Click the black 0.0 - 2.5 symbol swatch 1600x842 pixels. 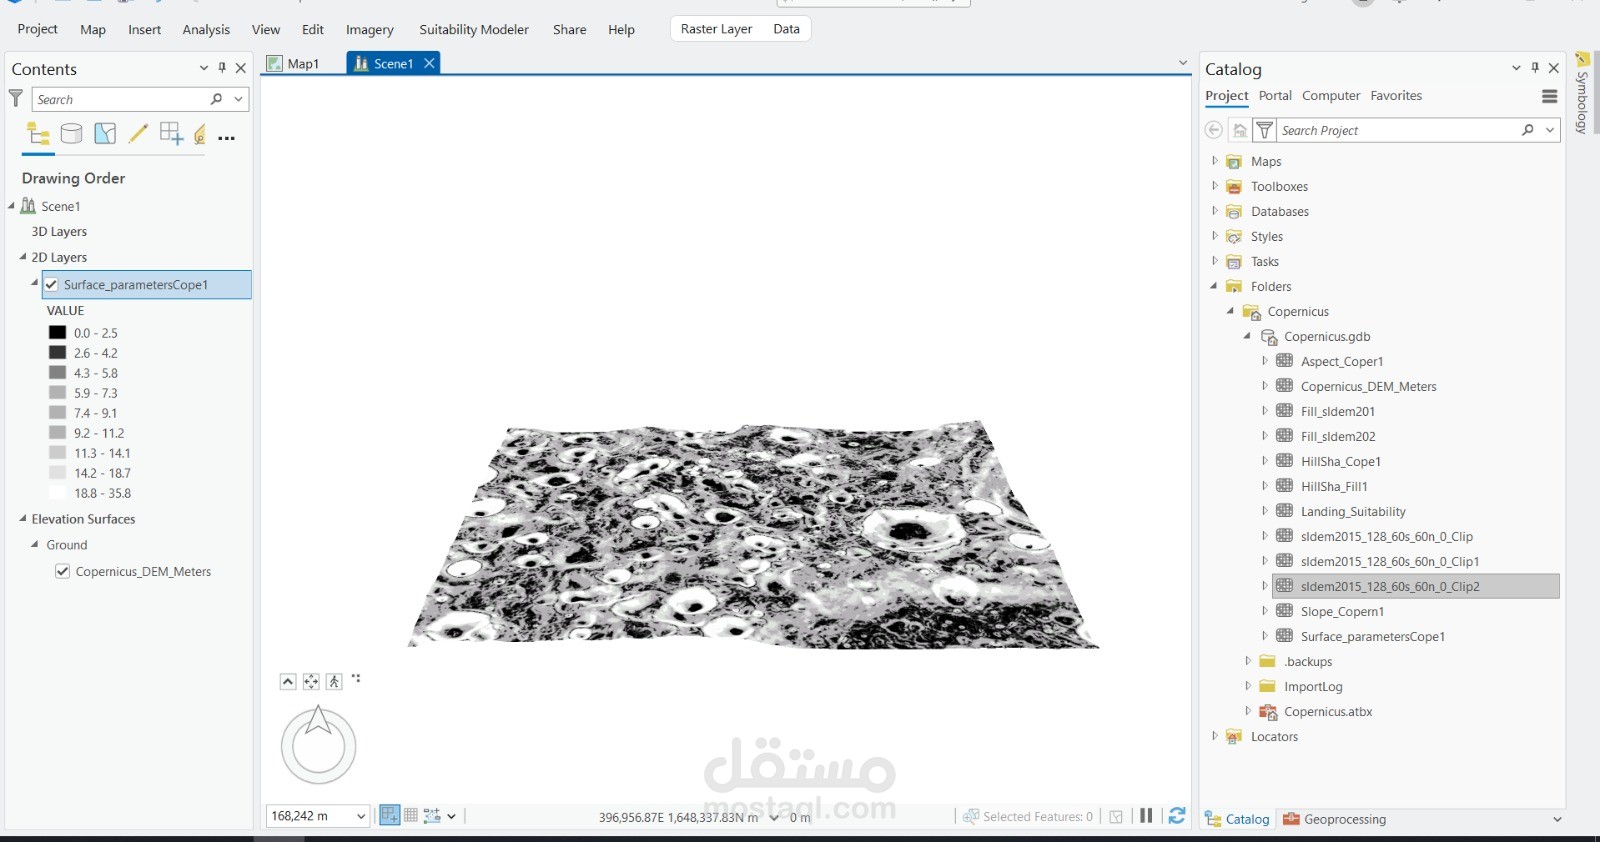tap(57, 332)
